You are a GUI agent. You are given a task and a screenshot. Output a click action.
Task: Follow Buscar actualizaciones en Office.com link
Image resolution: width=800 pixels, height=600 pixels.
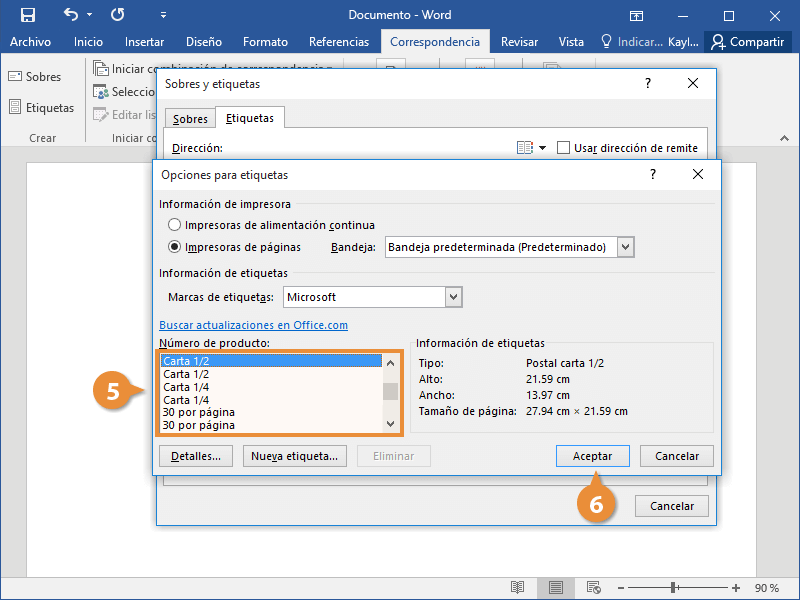tap(253, 325)
